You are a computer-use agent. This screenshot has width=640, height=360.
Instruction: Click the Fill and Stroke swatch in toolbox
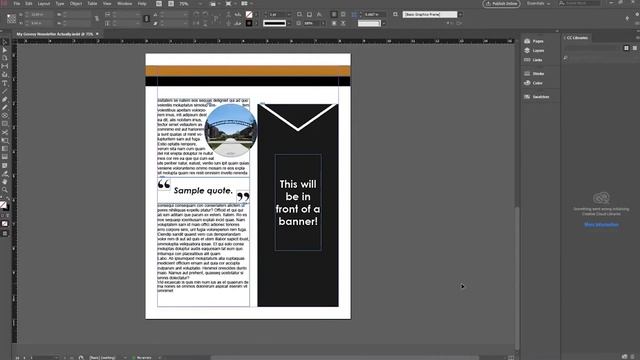tap(4, 205)
